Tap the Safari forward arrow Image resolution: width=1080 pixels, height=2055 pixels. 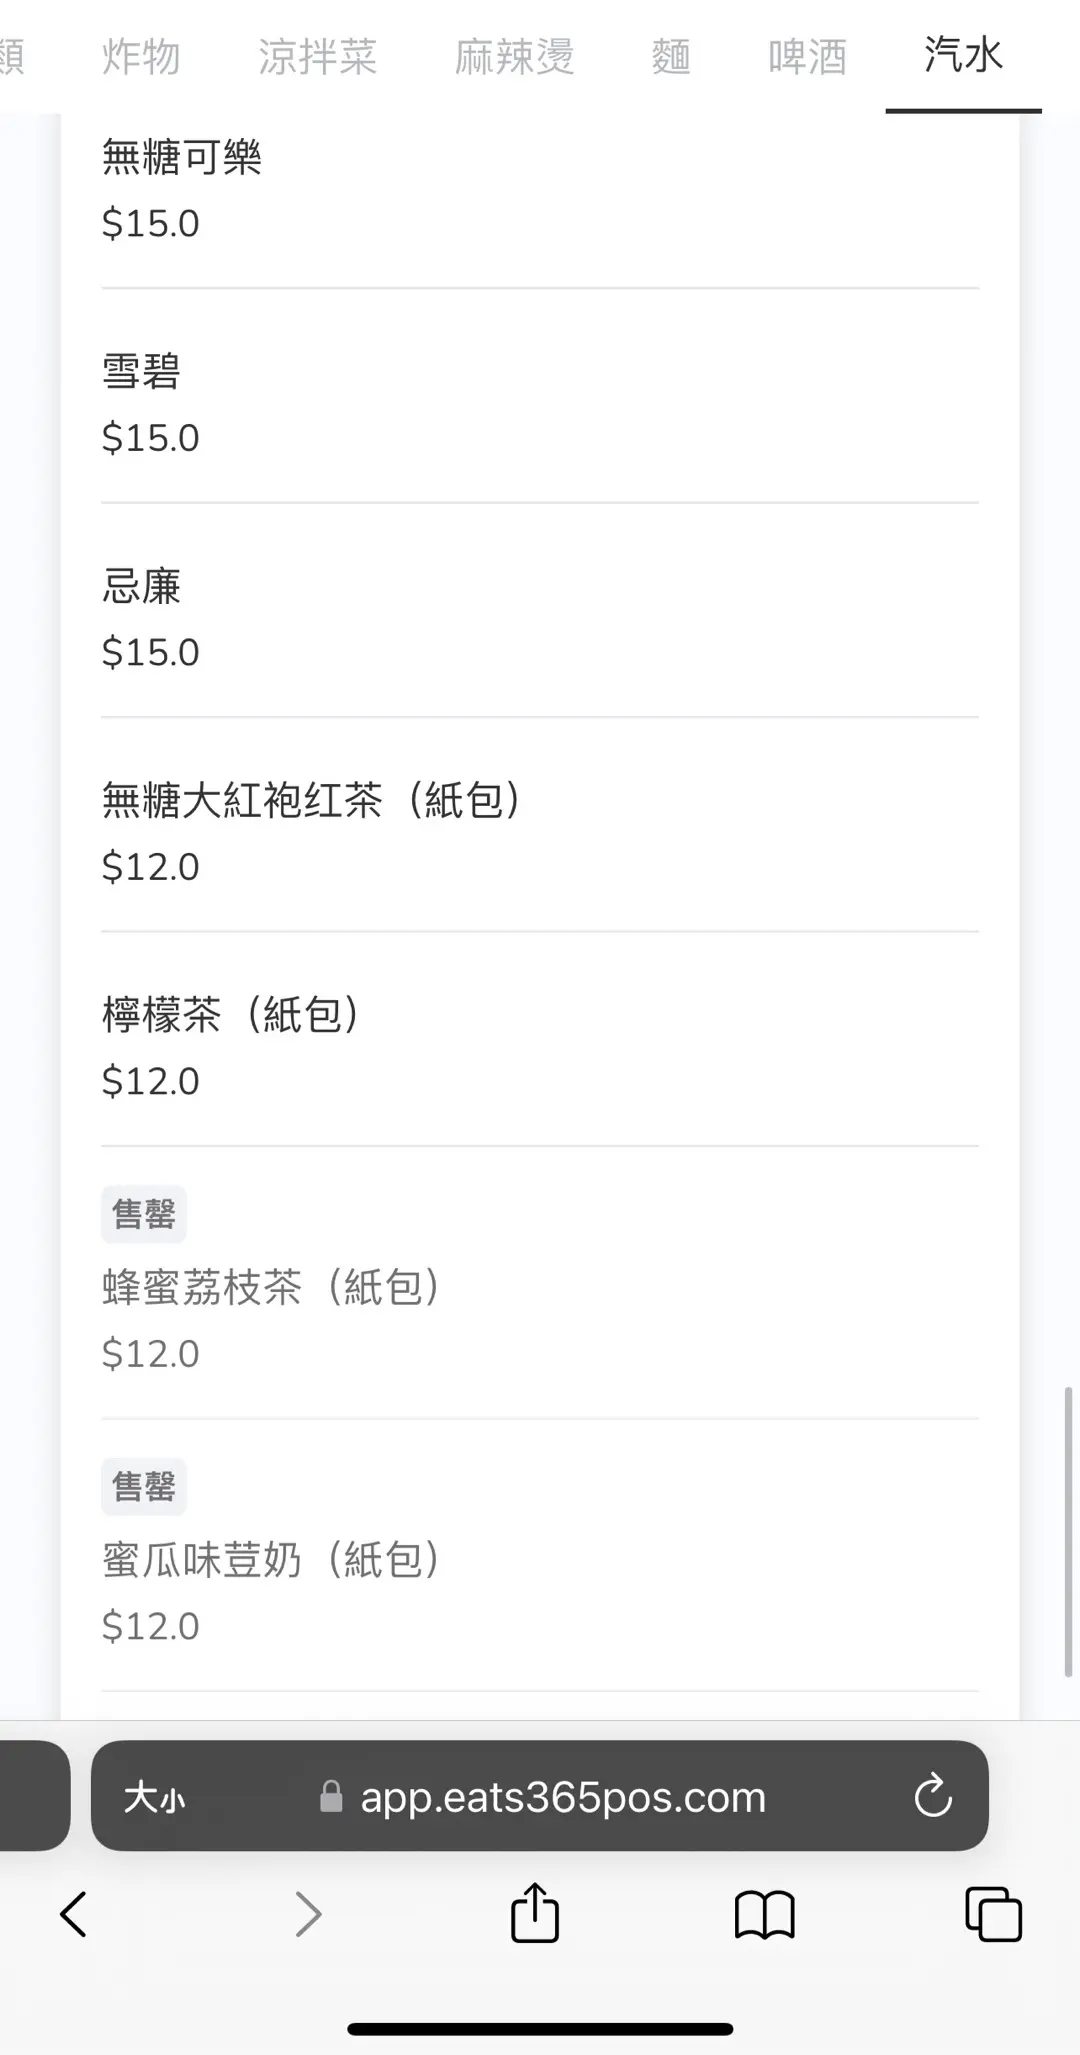(x=308, y=1914)
